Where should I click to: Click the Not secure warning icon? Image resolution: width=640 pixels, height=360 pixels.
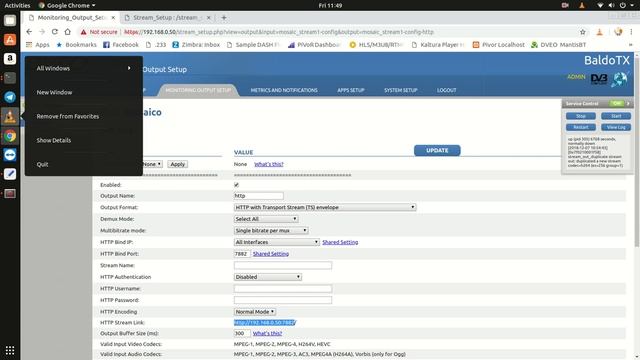coord(83,32)
